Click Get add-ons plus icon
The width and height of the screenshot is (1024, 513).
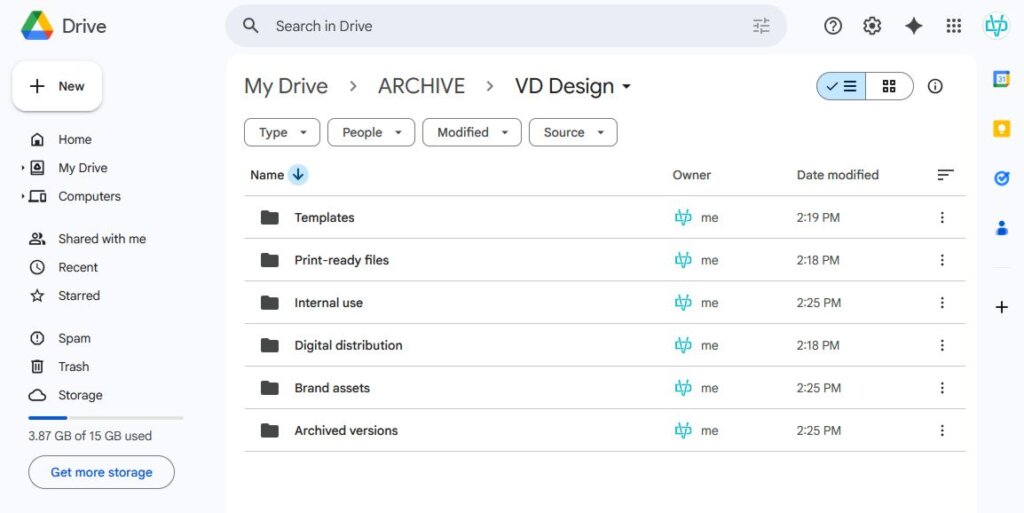tap(1001, 307)
